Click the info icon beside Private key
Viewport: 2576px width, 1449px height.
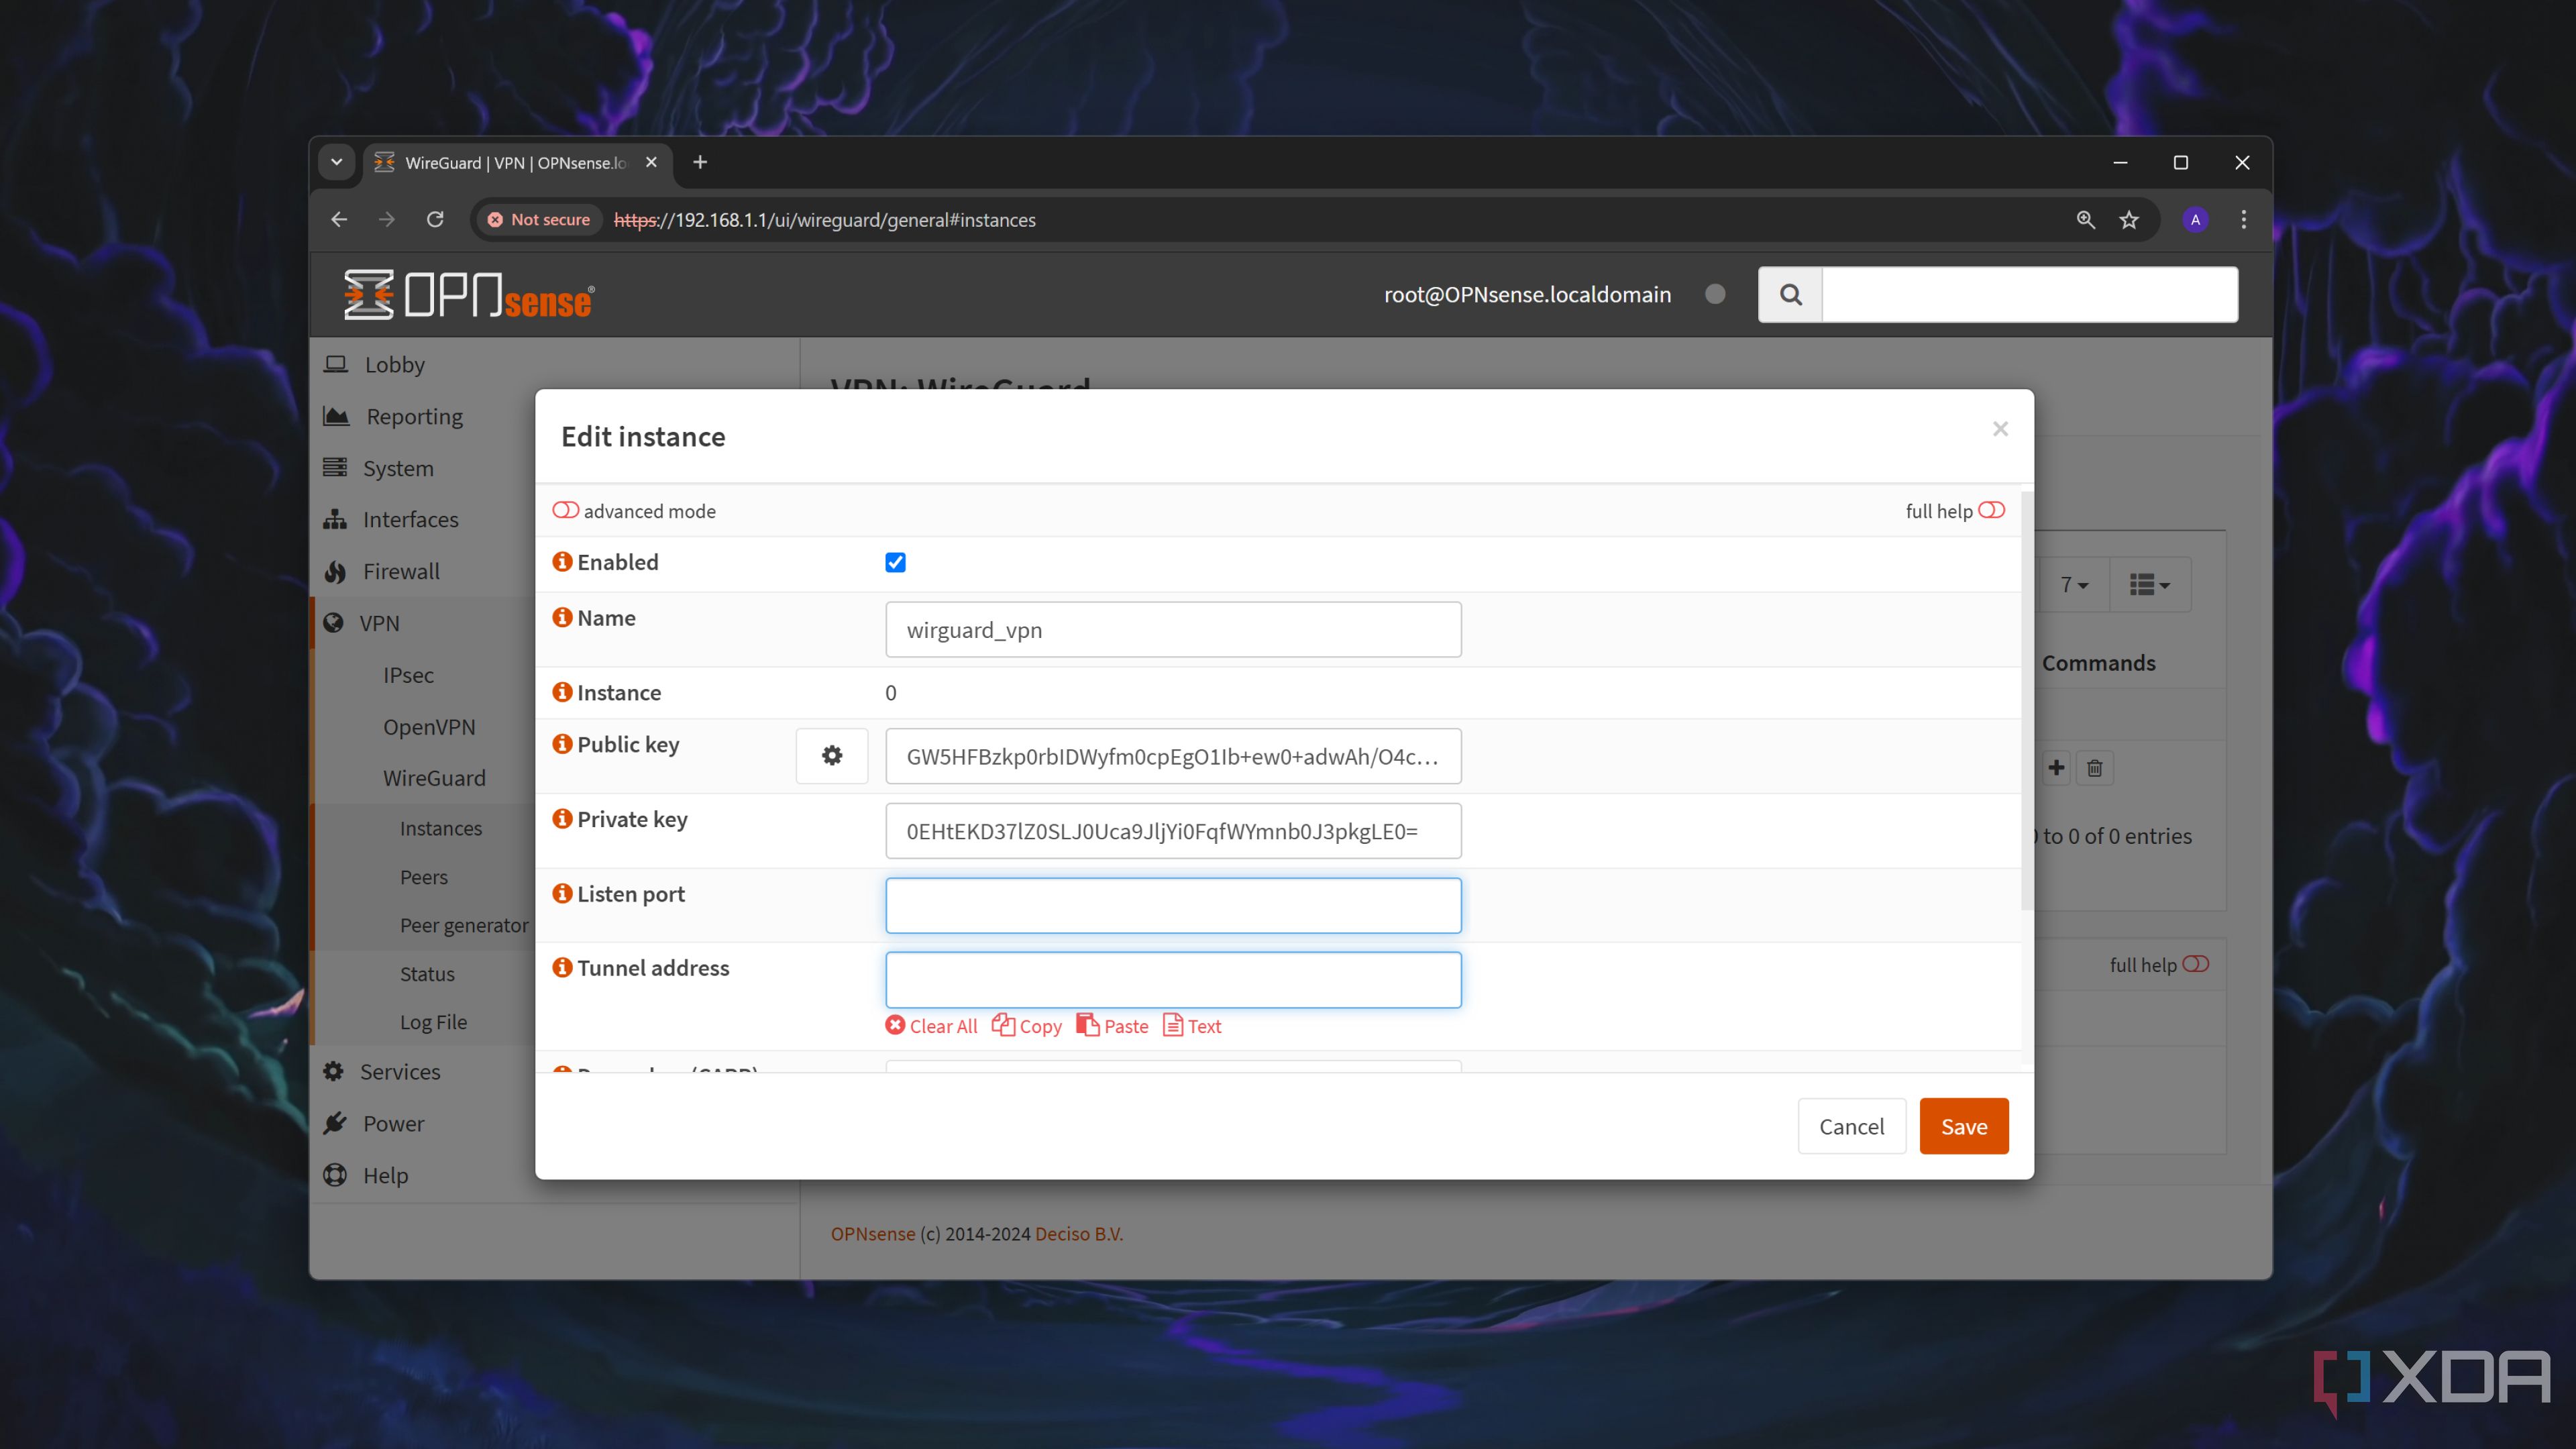[563, 819]
